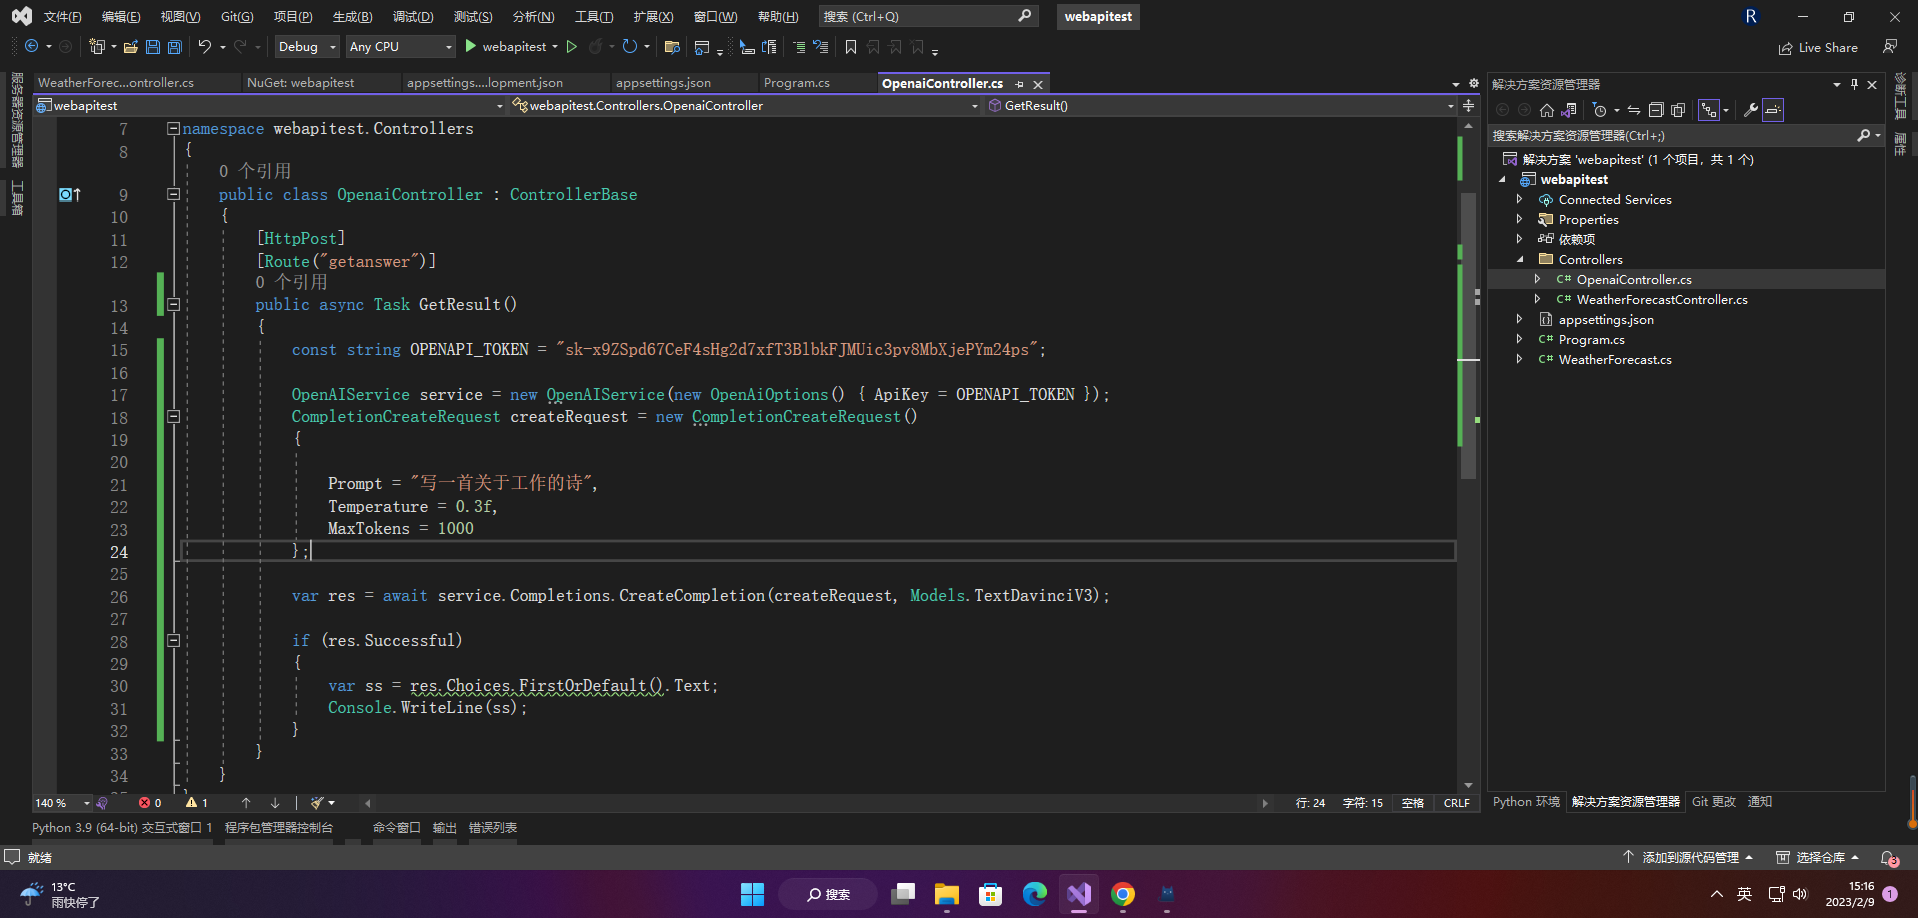Open the 调试(D) menu
The width and height of the screenshot is (1918, 918).
coord(413,17)
